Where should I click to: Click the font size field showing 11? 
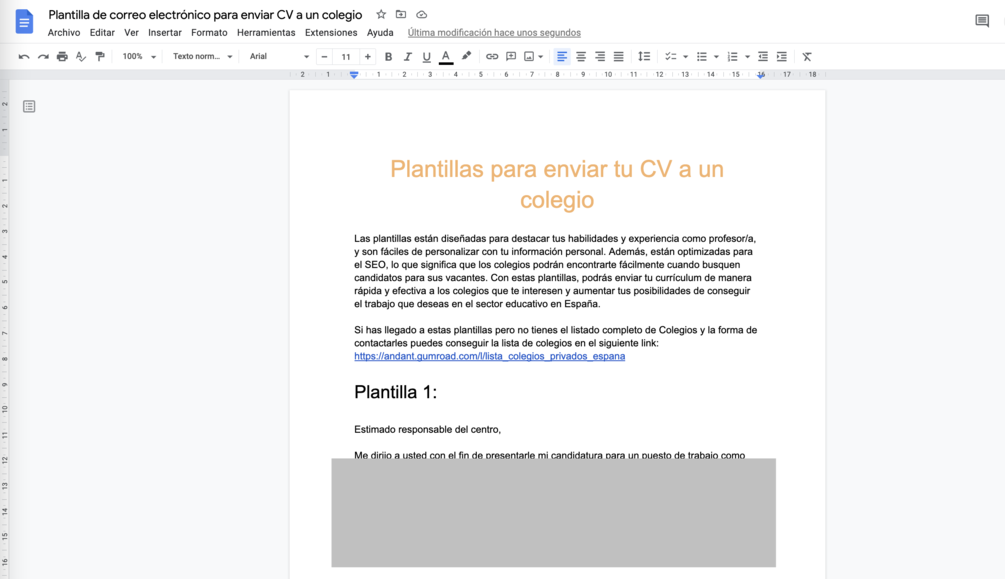[346, 56]
